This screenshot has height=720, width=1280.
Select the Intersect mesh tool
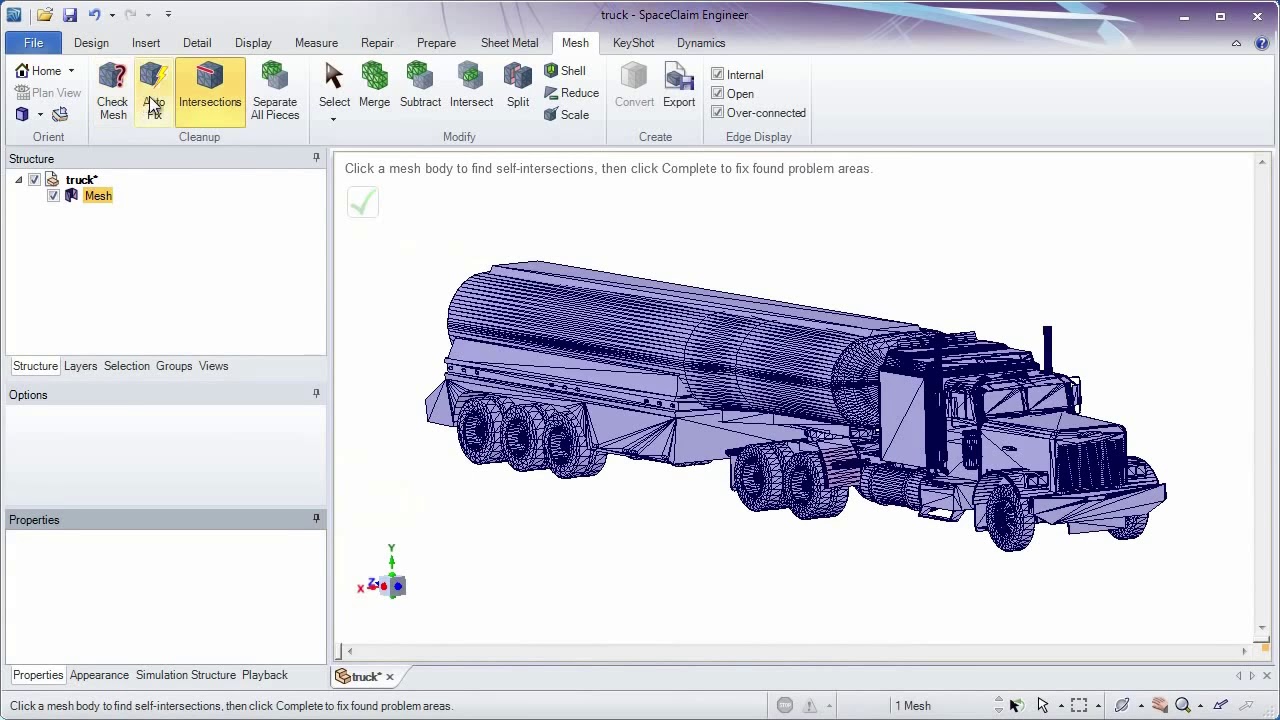click(x=471, y=85)
